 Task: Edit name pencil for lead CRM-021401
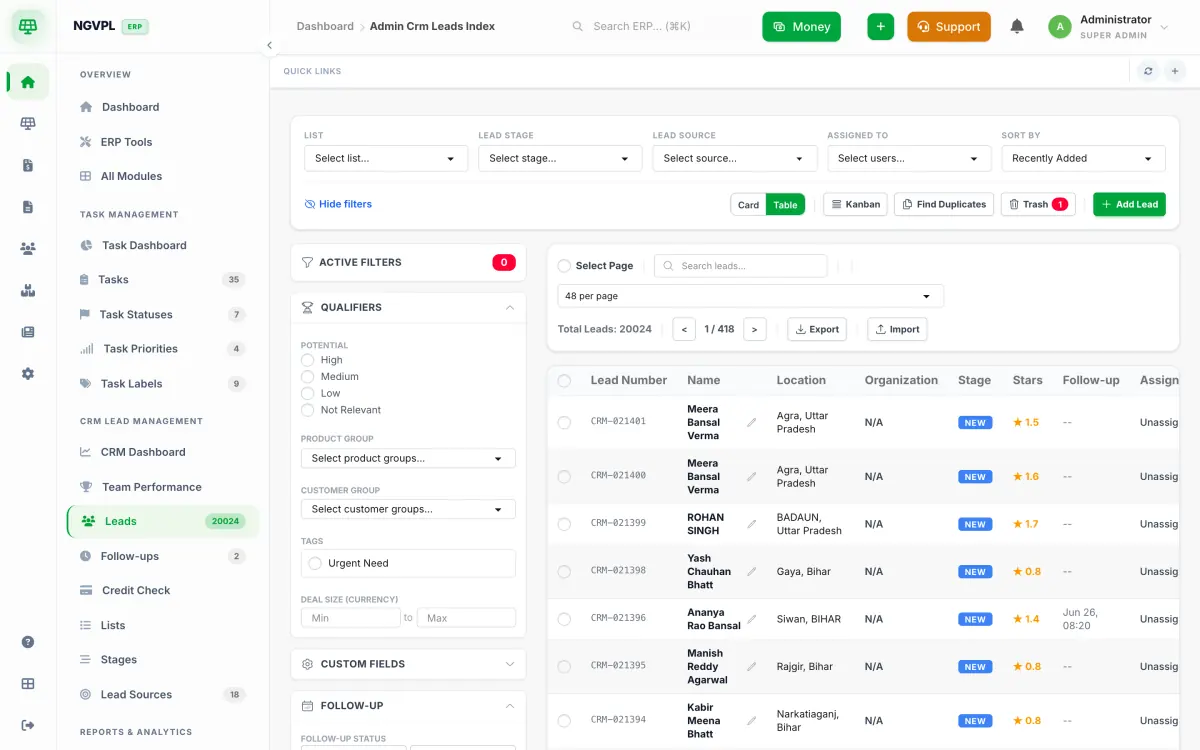click(x=752, y=422)
